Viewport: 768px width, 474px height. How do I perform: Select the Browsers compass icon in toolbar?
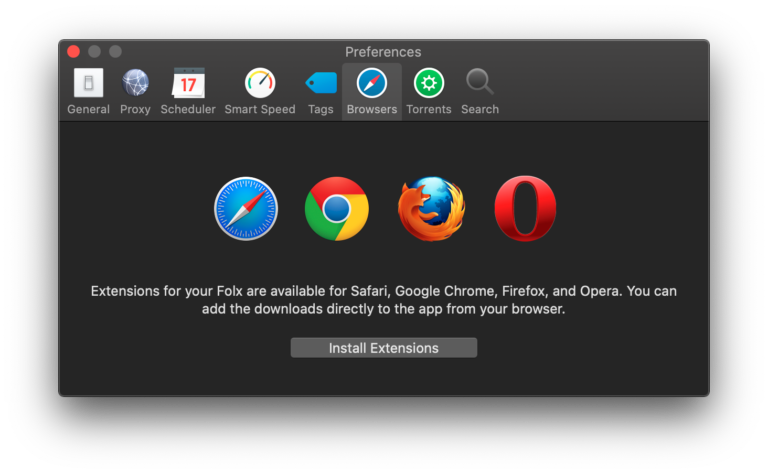(372, 83)
